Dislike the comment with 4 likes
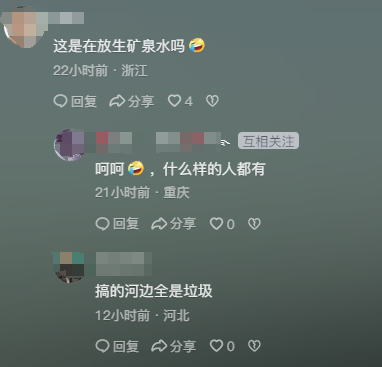 pos(212,101)
